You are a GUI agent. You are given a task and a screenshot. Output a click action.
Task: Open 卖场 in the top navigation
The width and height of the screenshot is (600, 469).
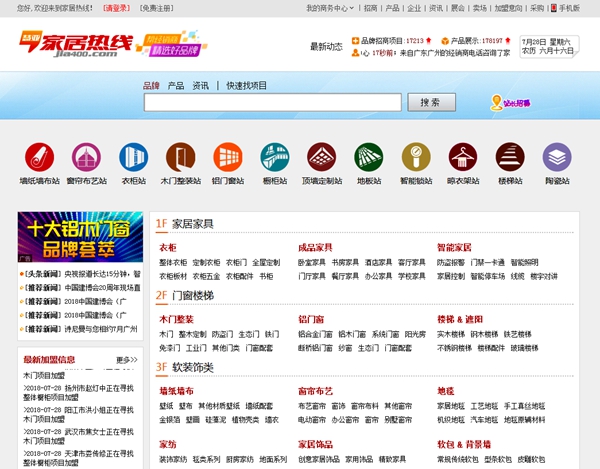pyautogui.click(x=479, y=8)
